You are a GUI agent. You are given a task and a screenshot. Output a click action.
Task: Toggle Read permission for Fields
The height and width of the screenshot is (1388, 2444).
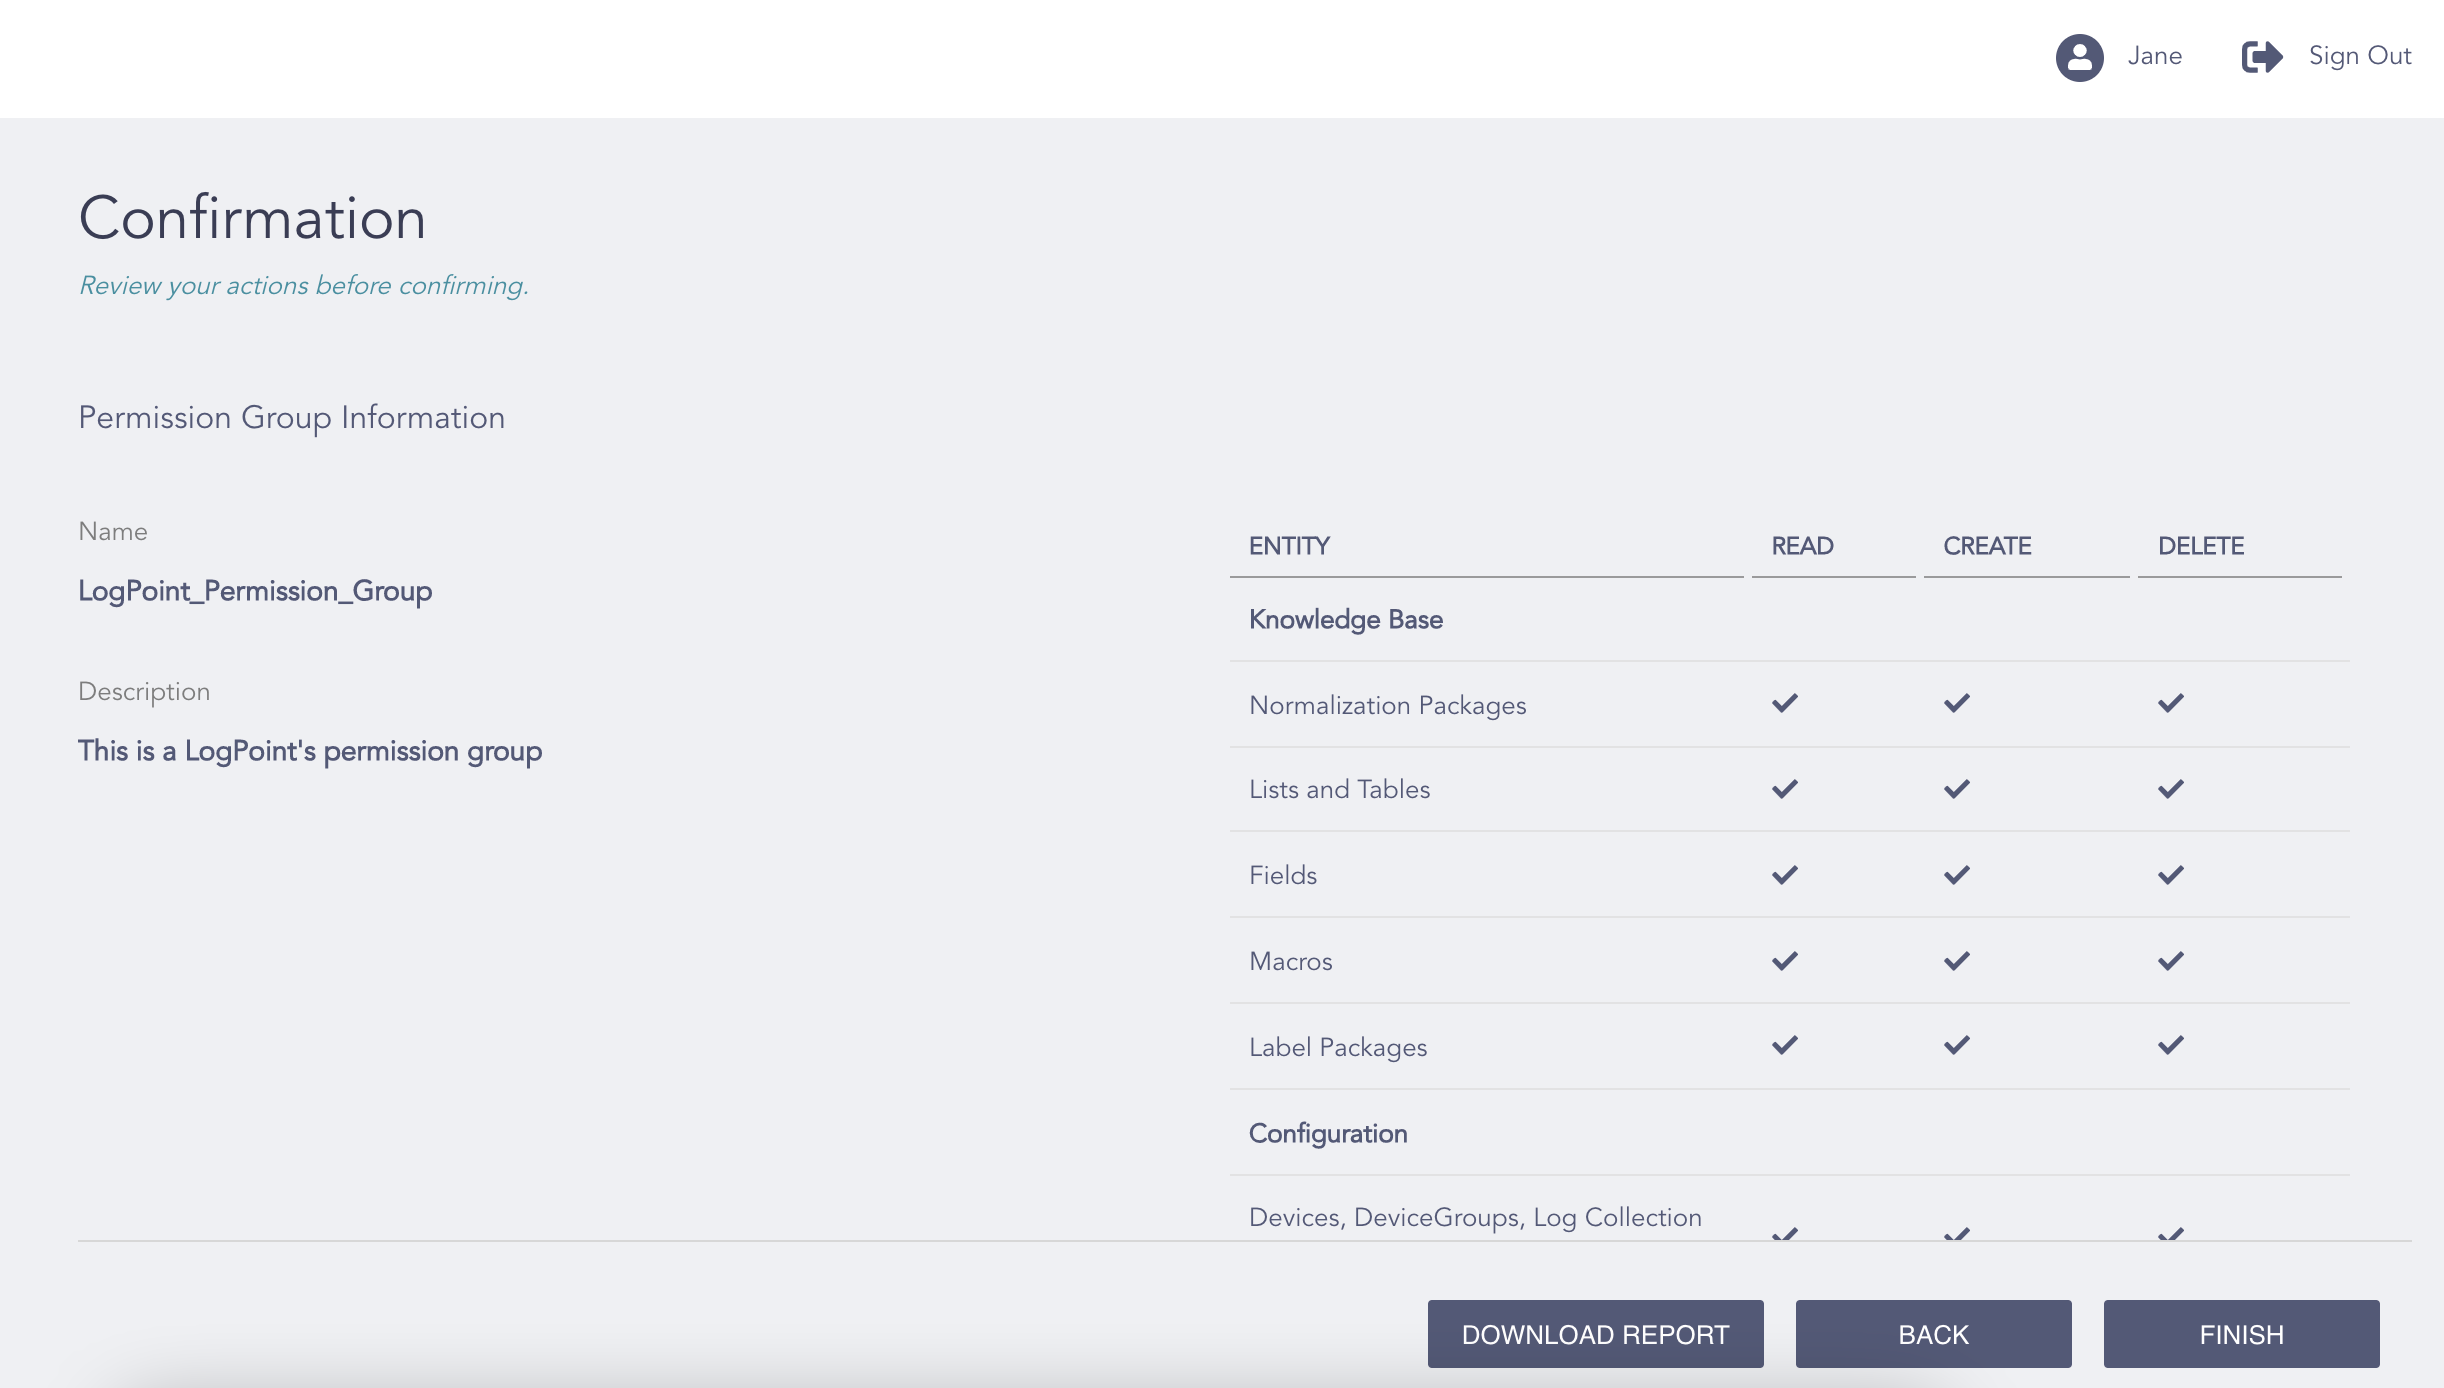click(x=1784, y=875)
